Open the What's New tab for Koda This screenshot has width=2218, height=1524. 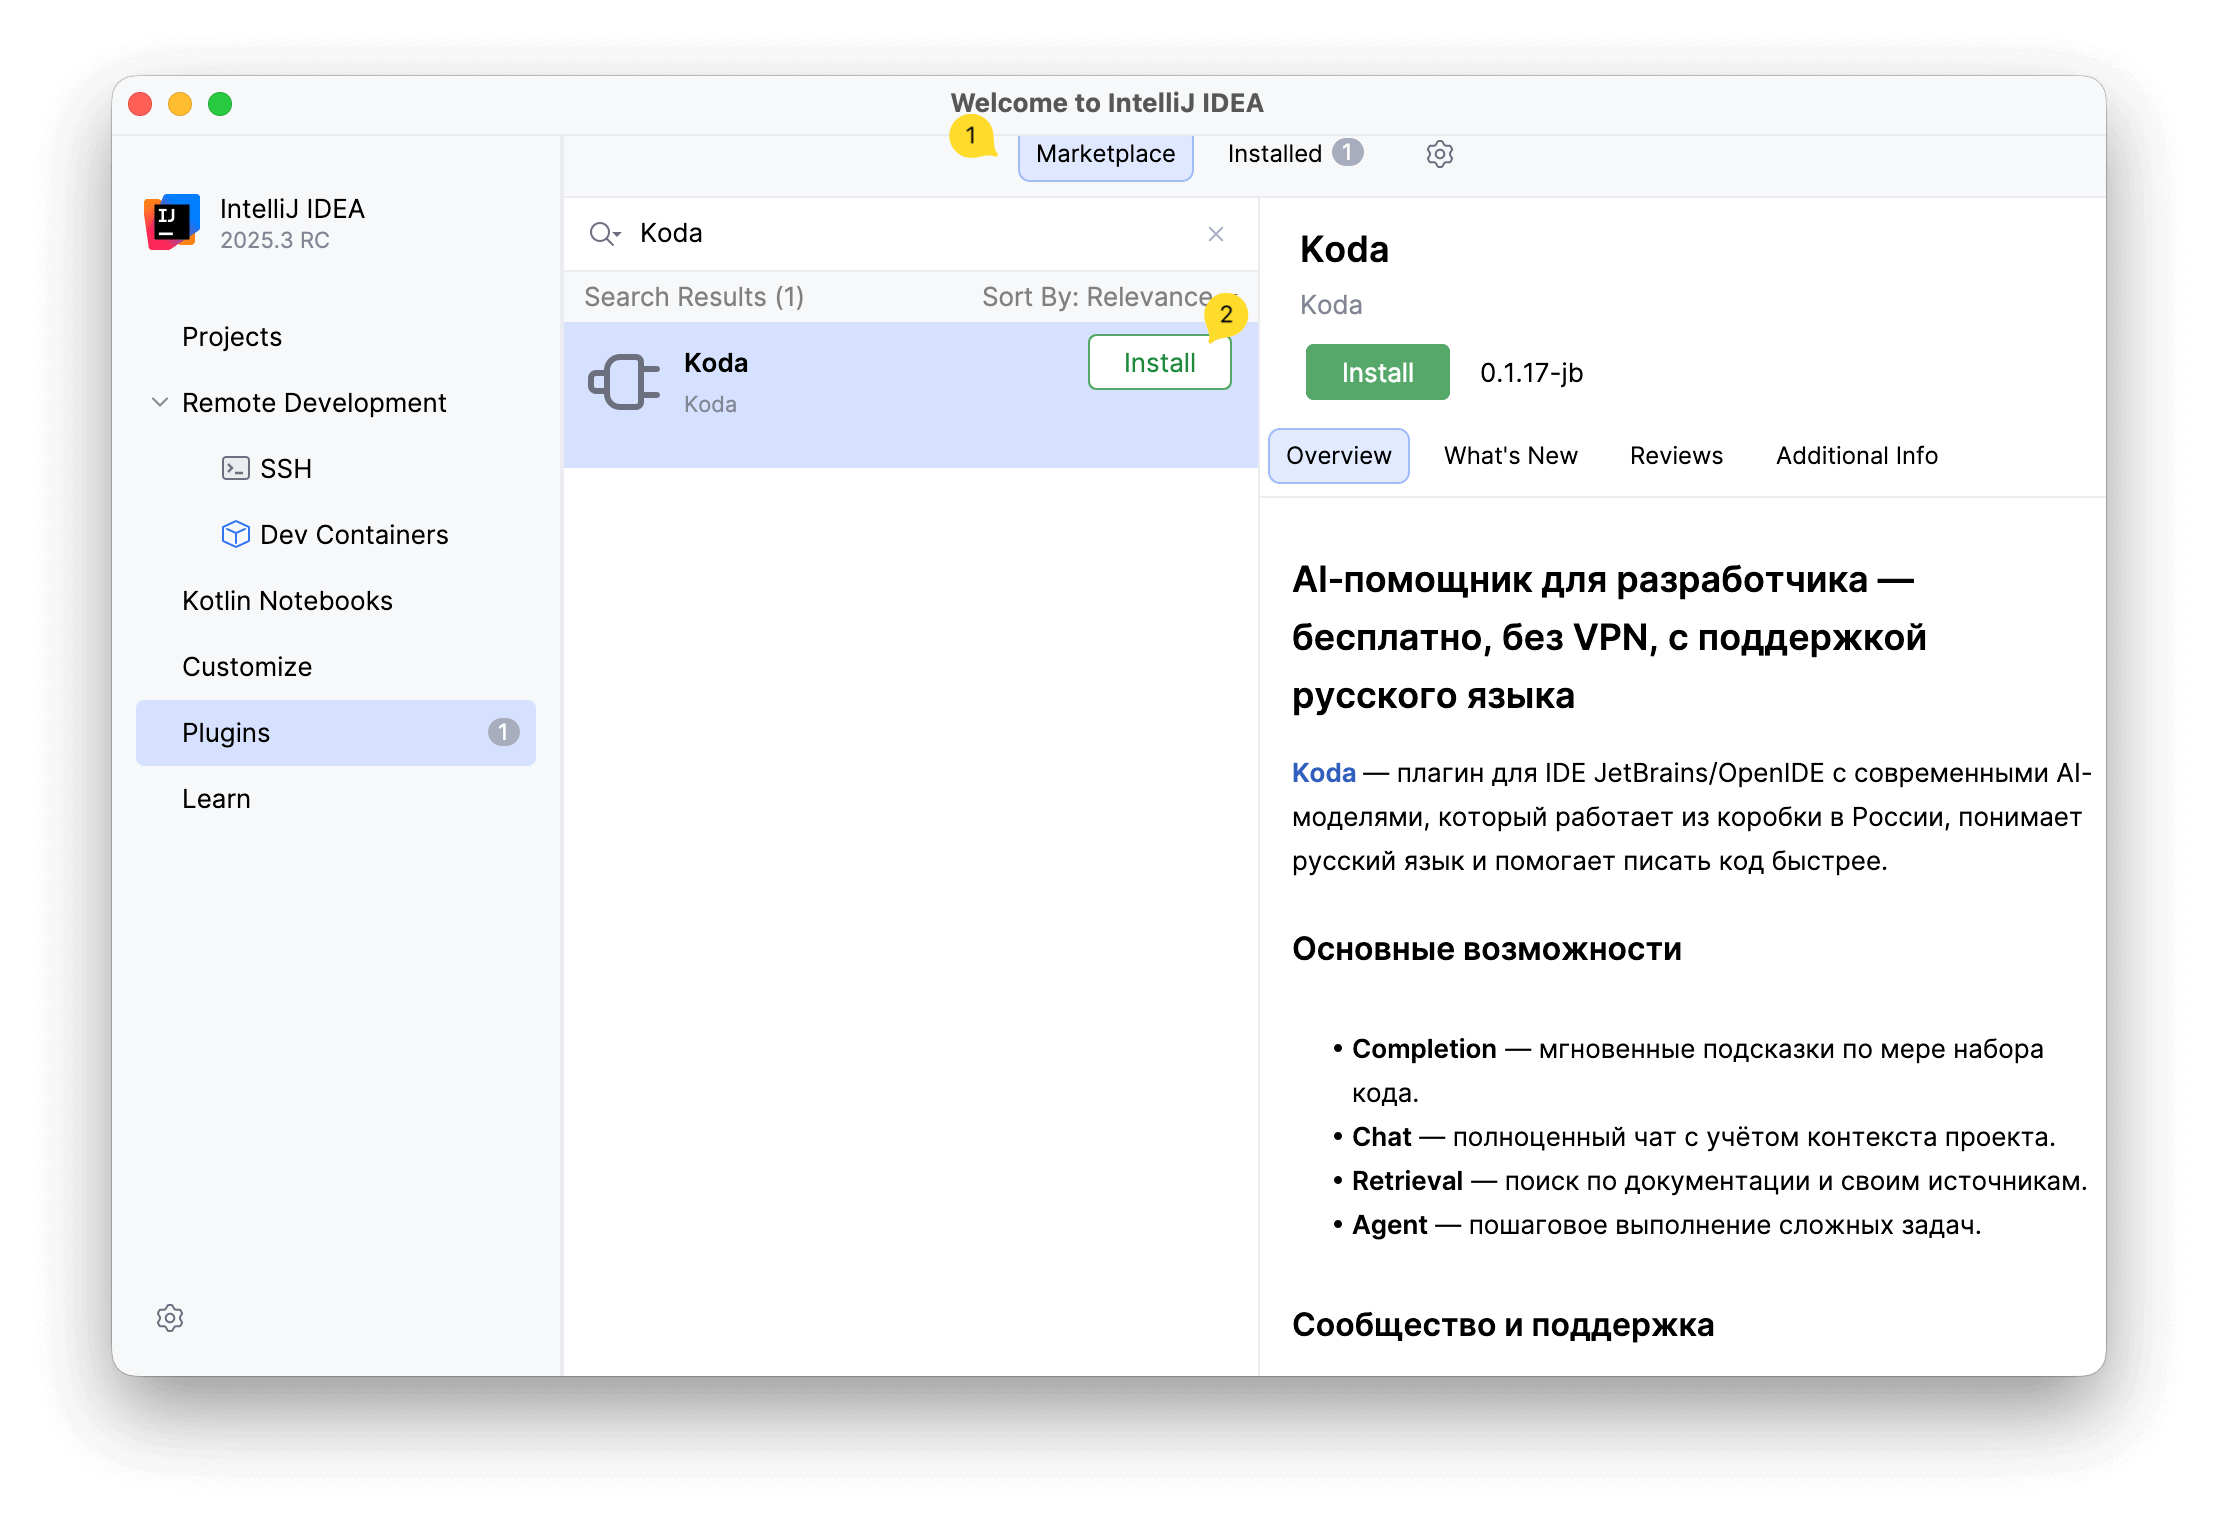(x=1510, y=455)
